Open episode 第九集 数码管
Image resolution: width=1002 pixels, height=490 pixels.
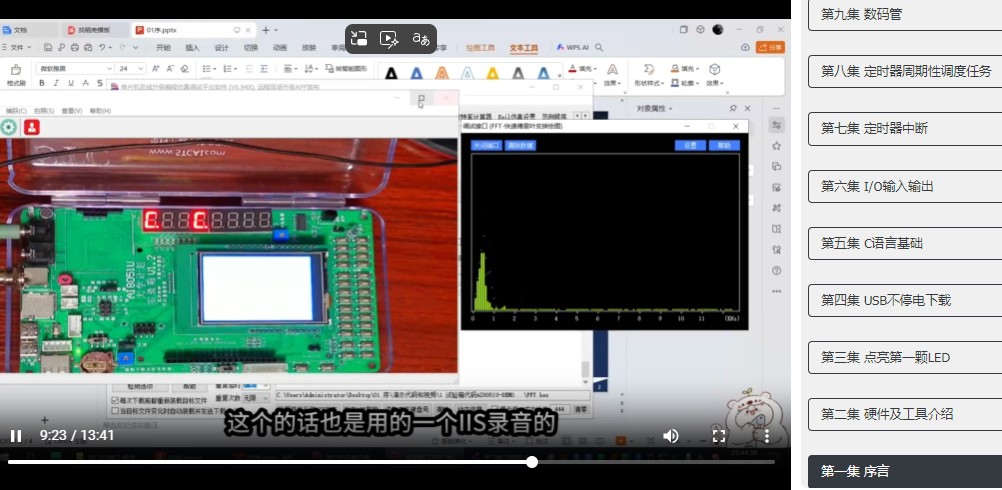coord(906,15)
